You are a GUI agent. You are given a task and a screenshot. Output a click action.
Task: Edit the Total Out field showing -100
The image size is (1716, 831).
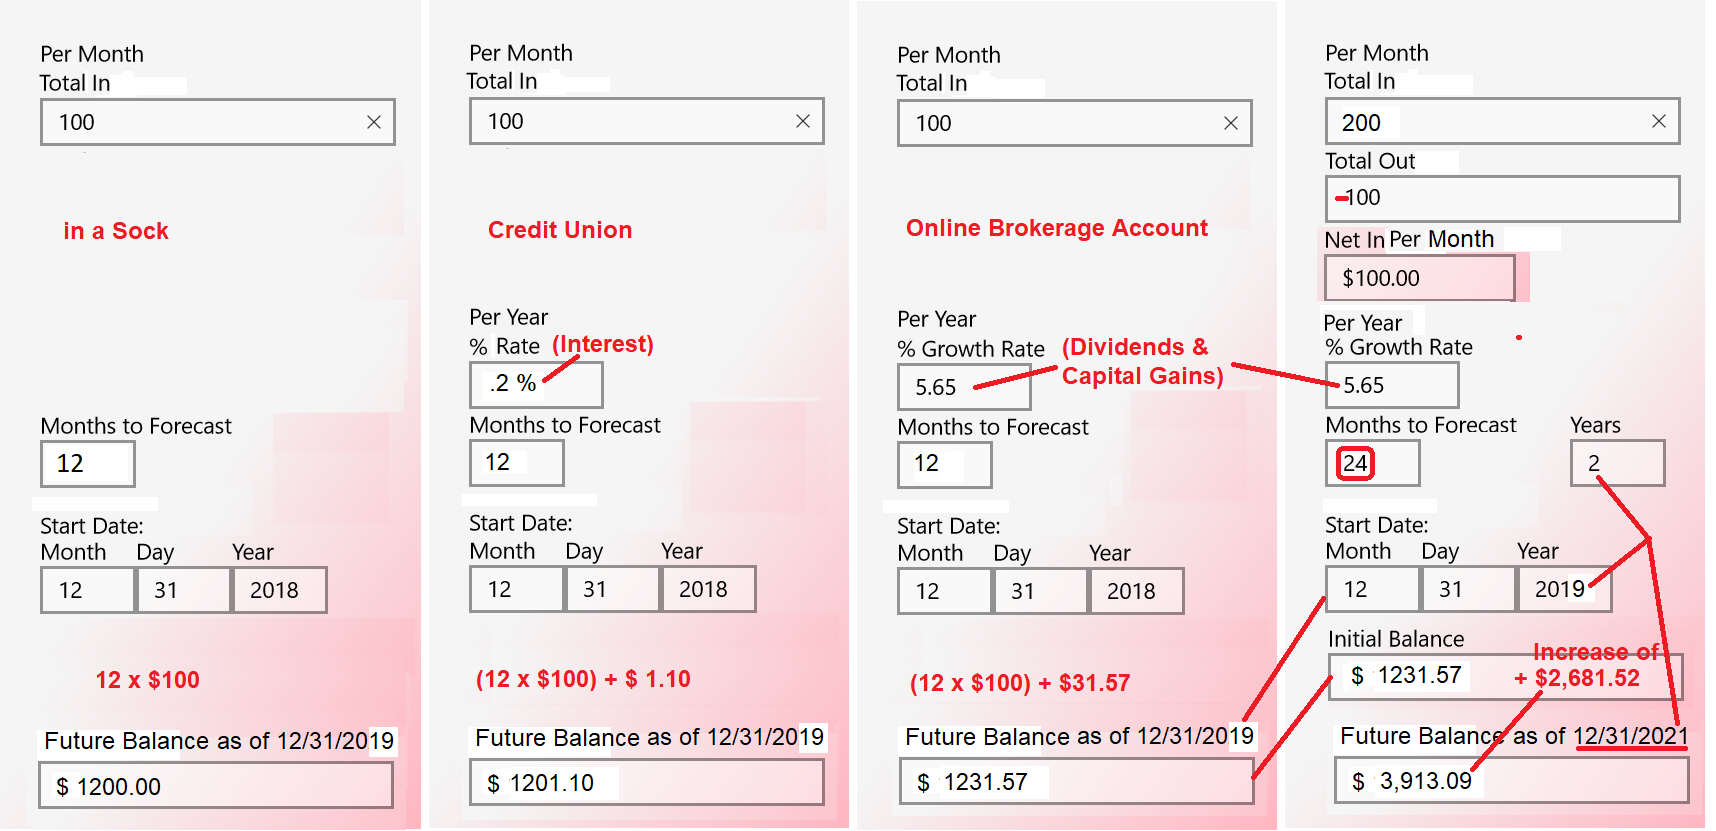[1502, 198]
